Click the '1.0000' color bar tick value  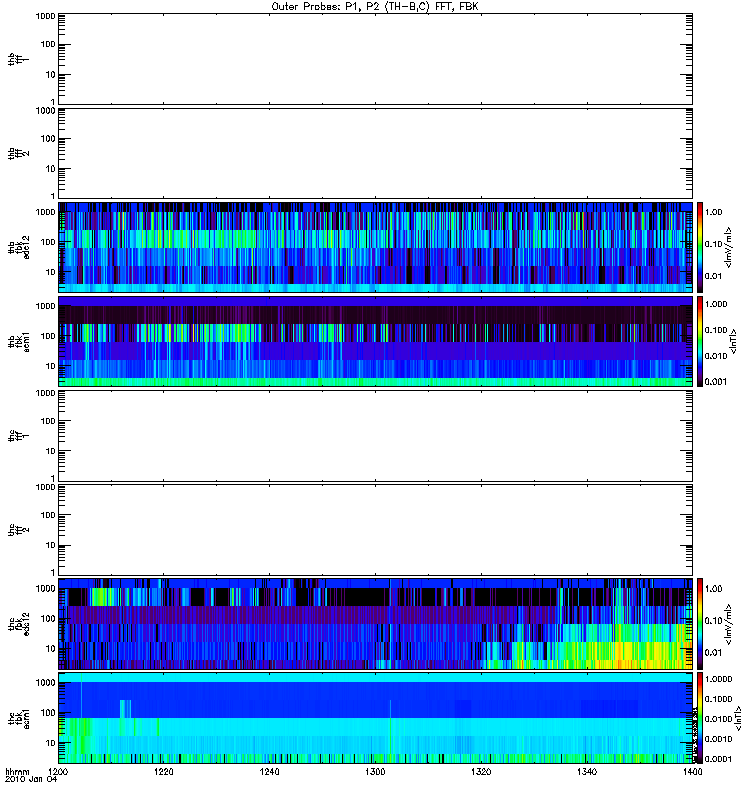719,679
